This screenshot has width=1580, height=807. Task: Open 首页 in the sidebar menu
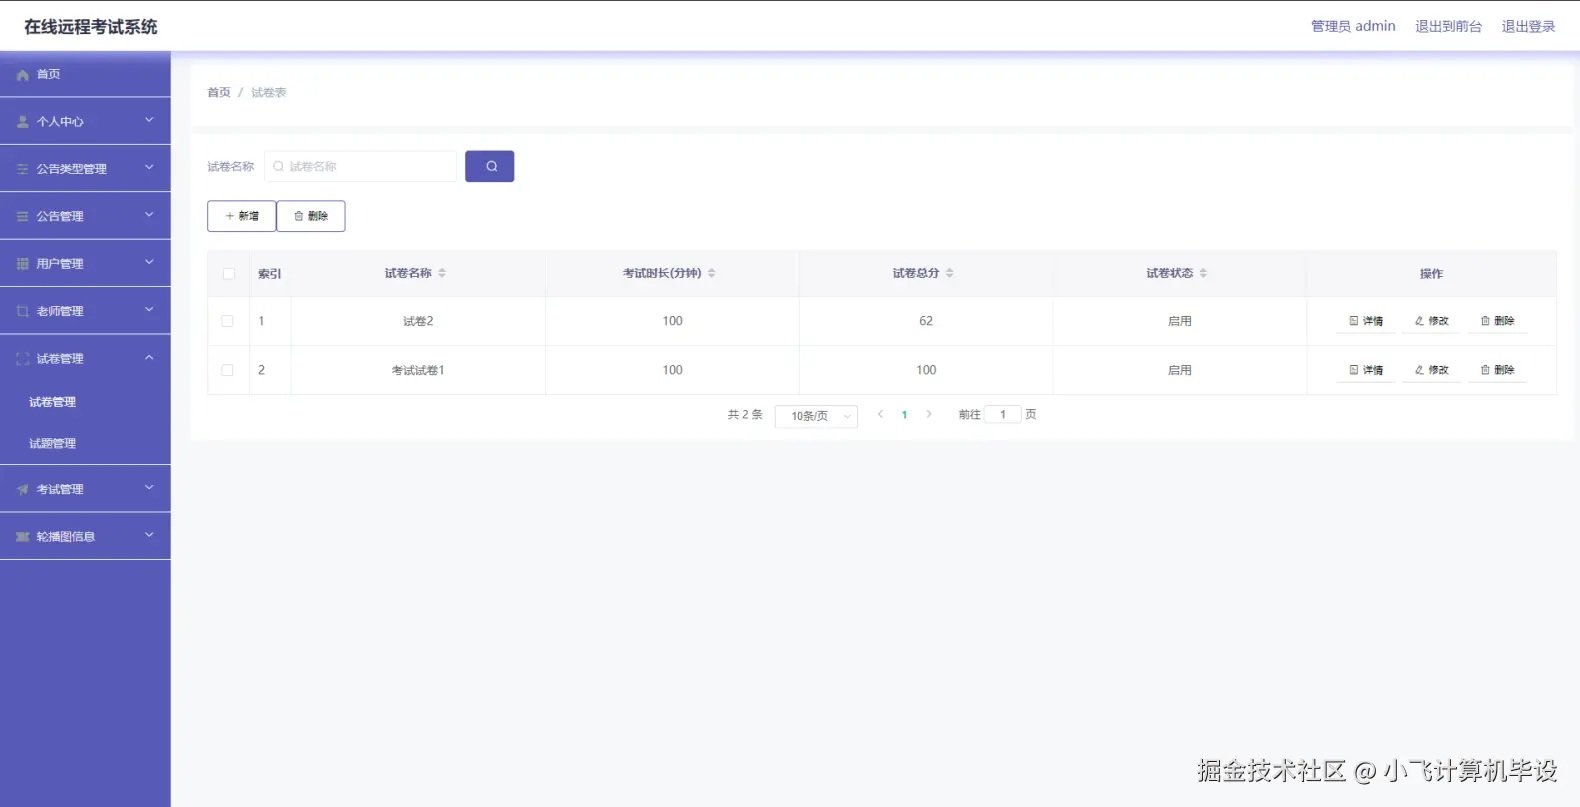(85, 74)
